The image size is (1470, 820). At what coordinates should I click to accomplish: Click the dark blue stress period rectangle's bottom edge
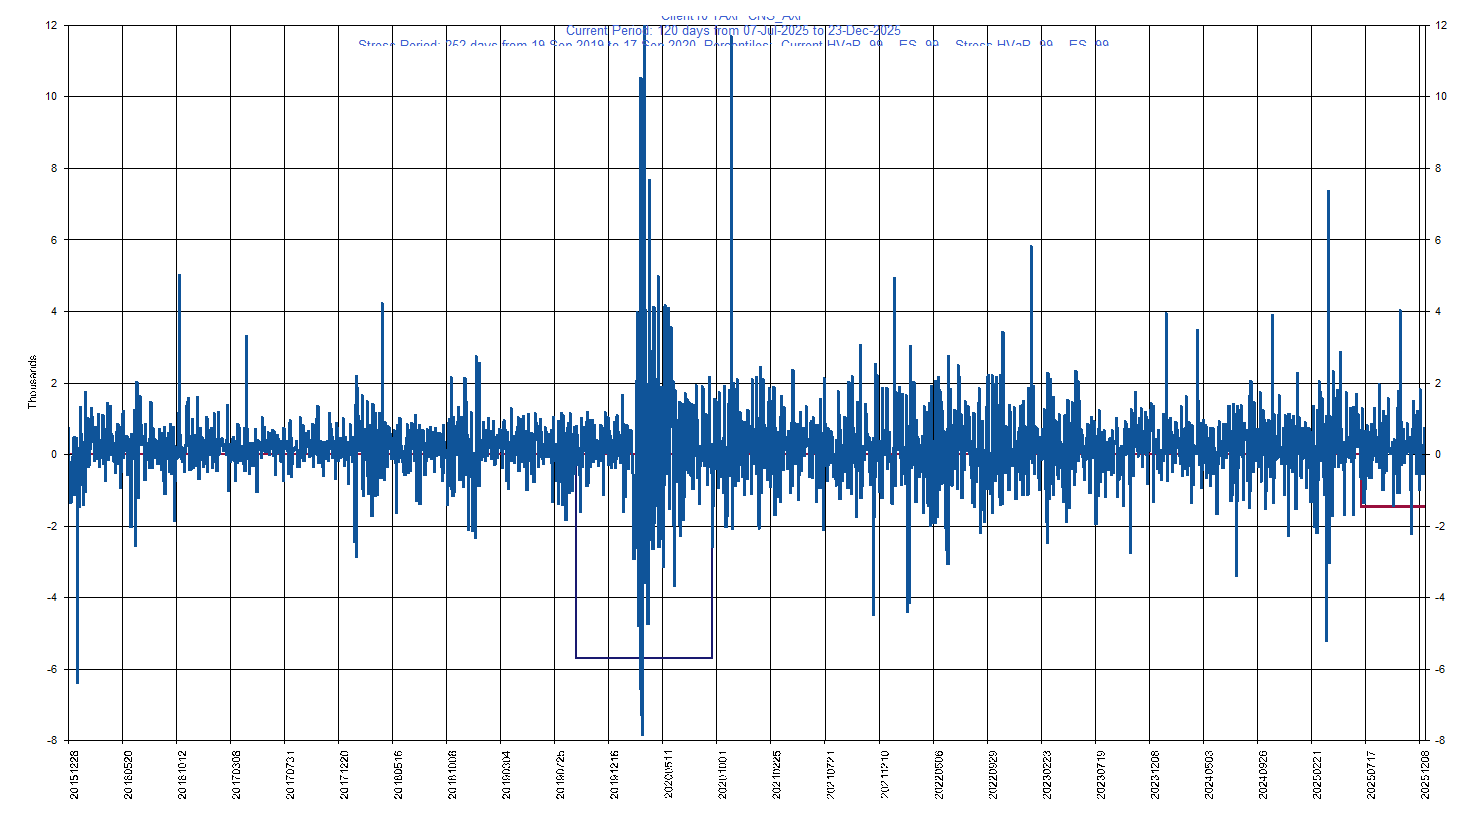pyautogui.click(x=644, y=658)
